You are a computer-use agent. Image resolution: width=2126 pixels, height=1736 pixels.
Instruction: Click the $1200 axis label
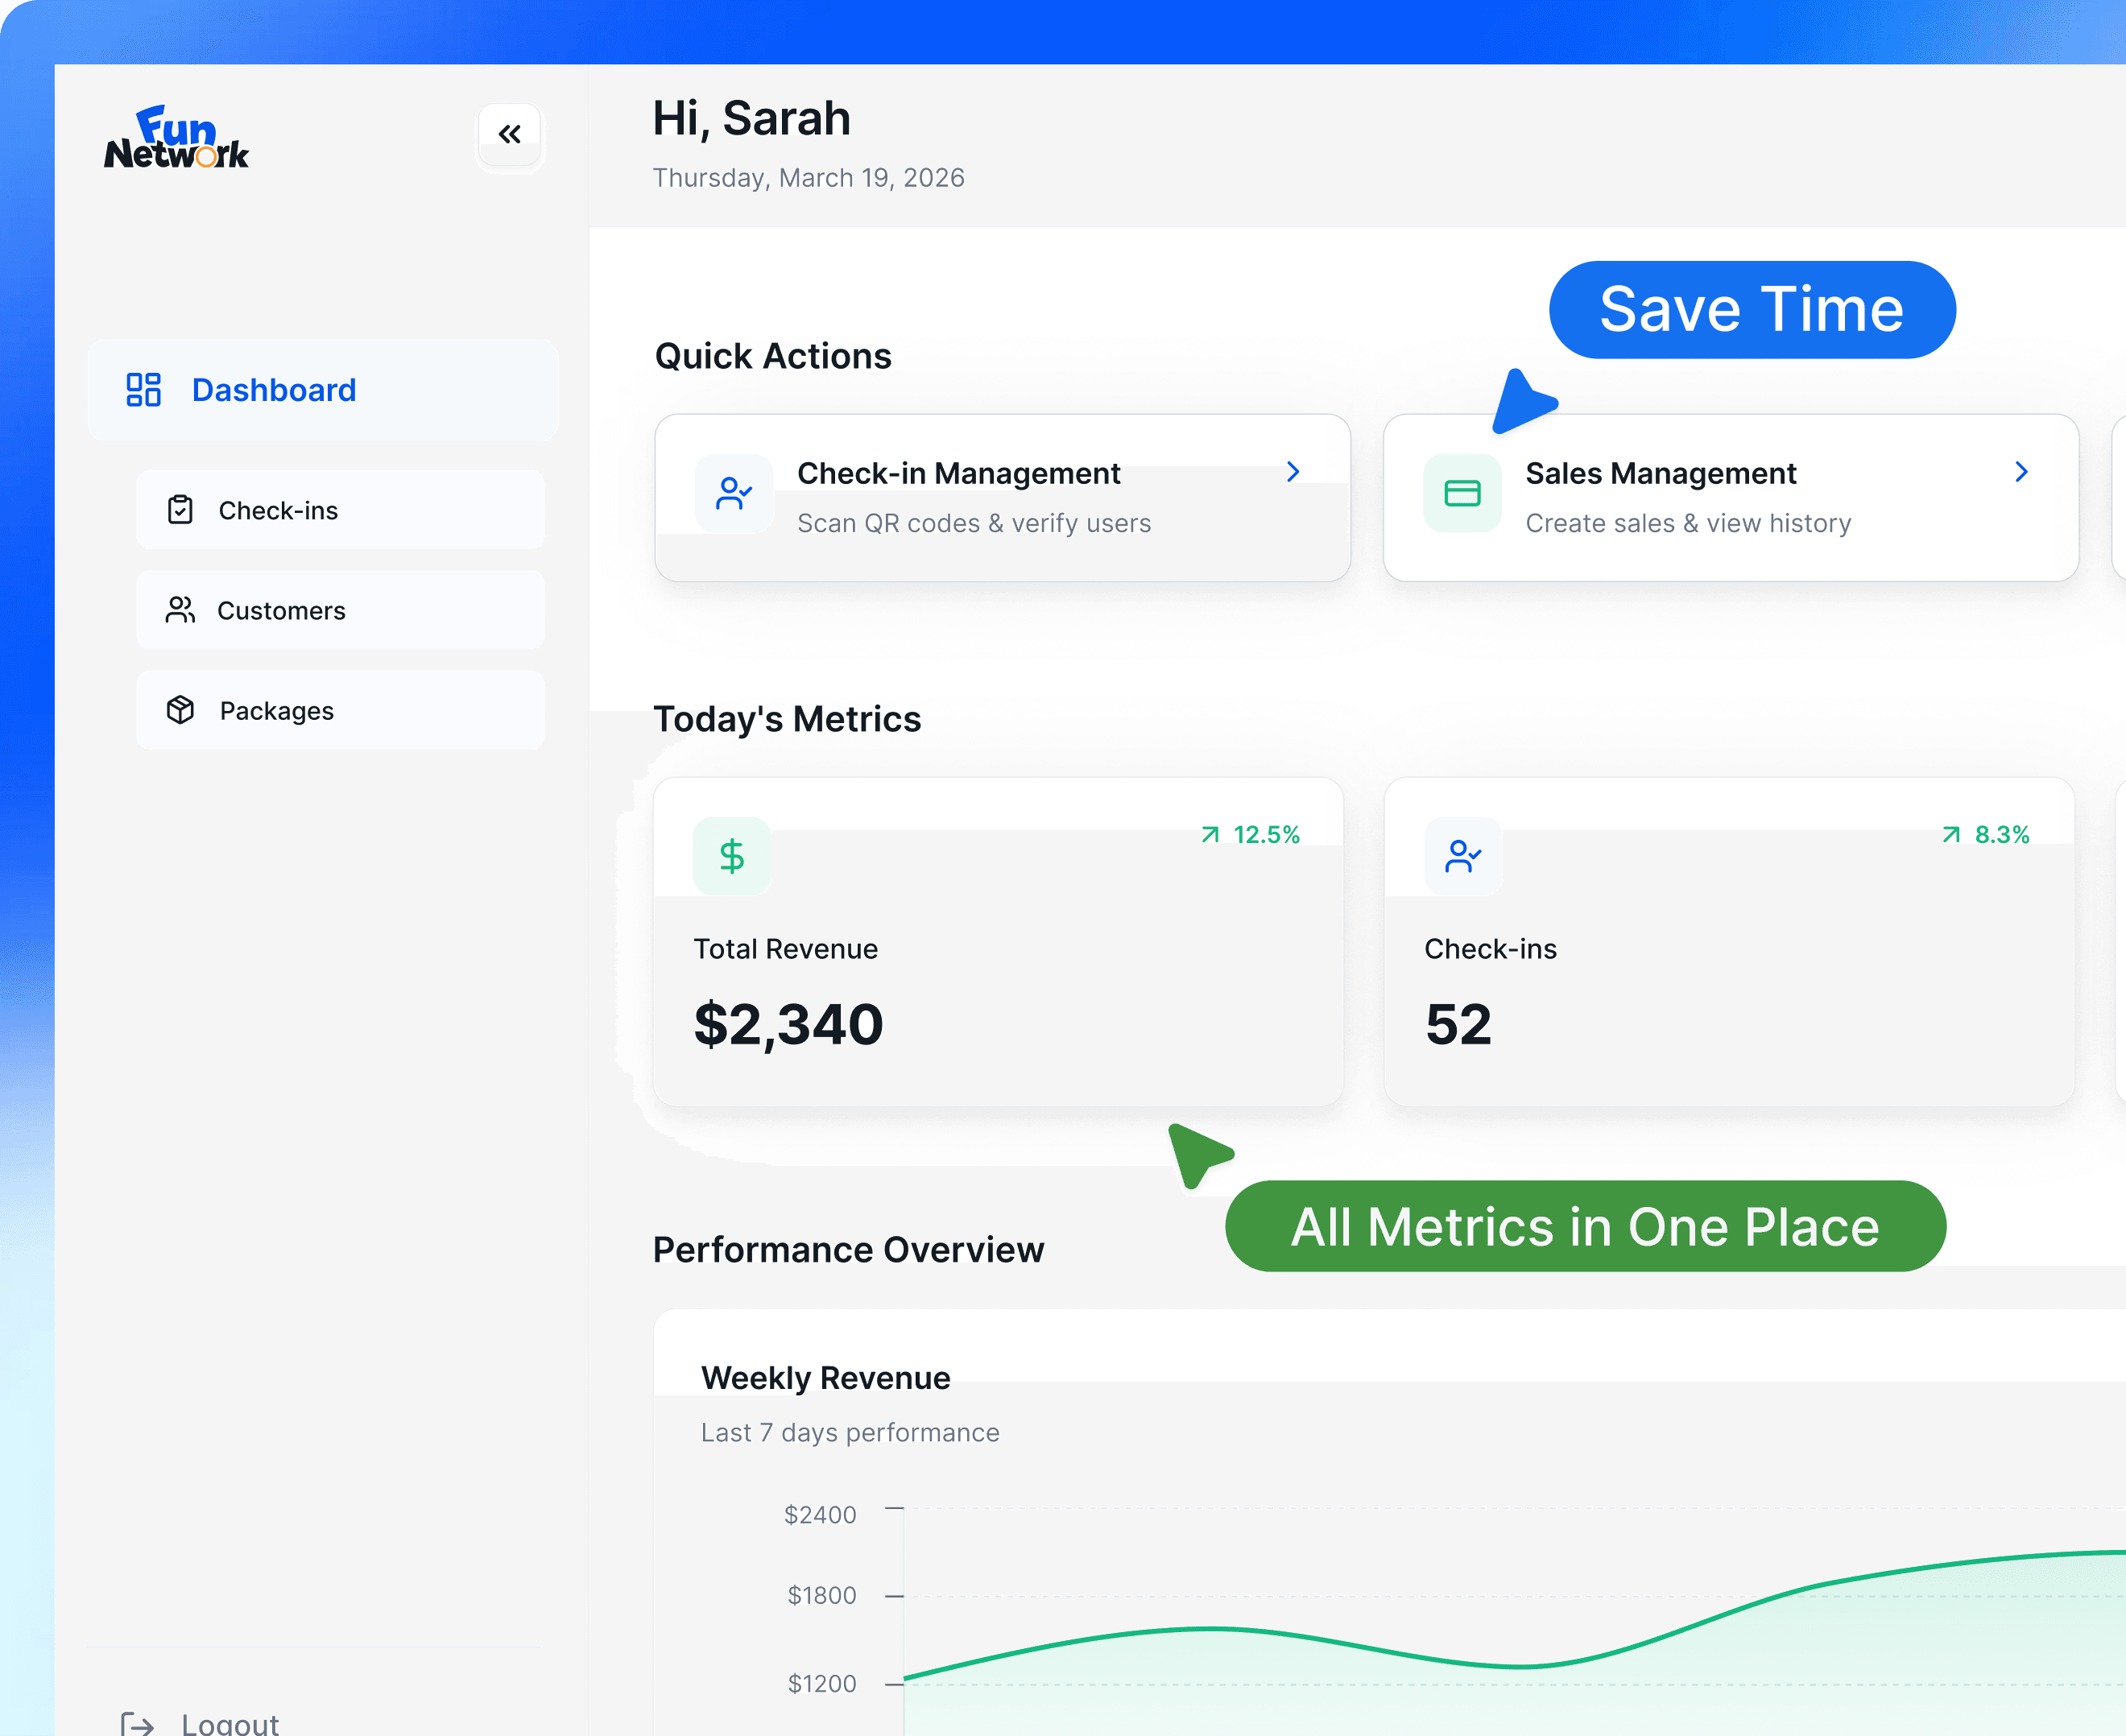(822, 1683)
